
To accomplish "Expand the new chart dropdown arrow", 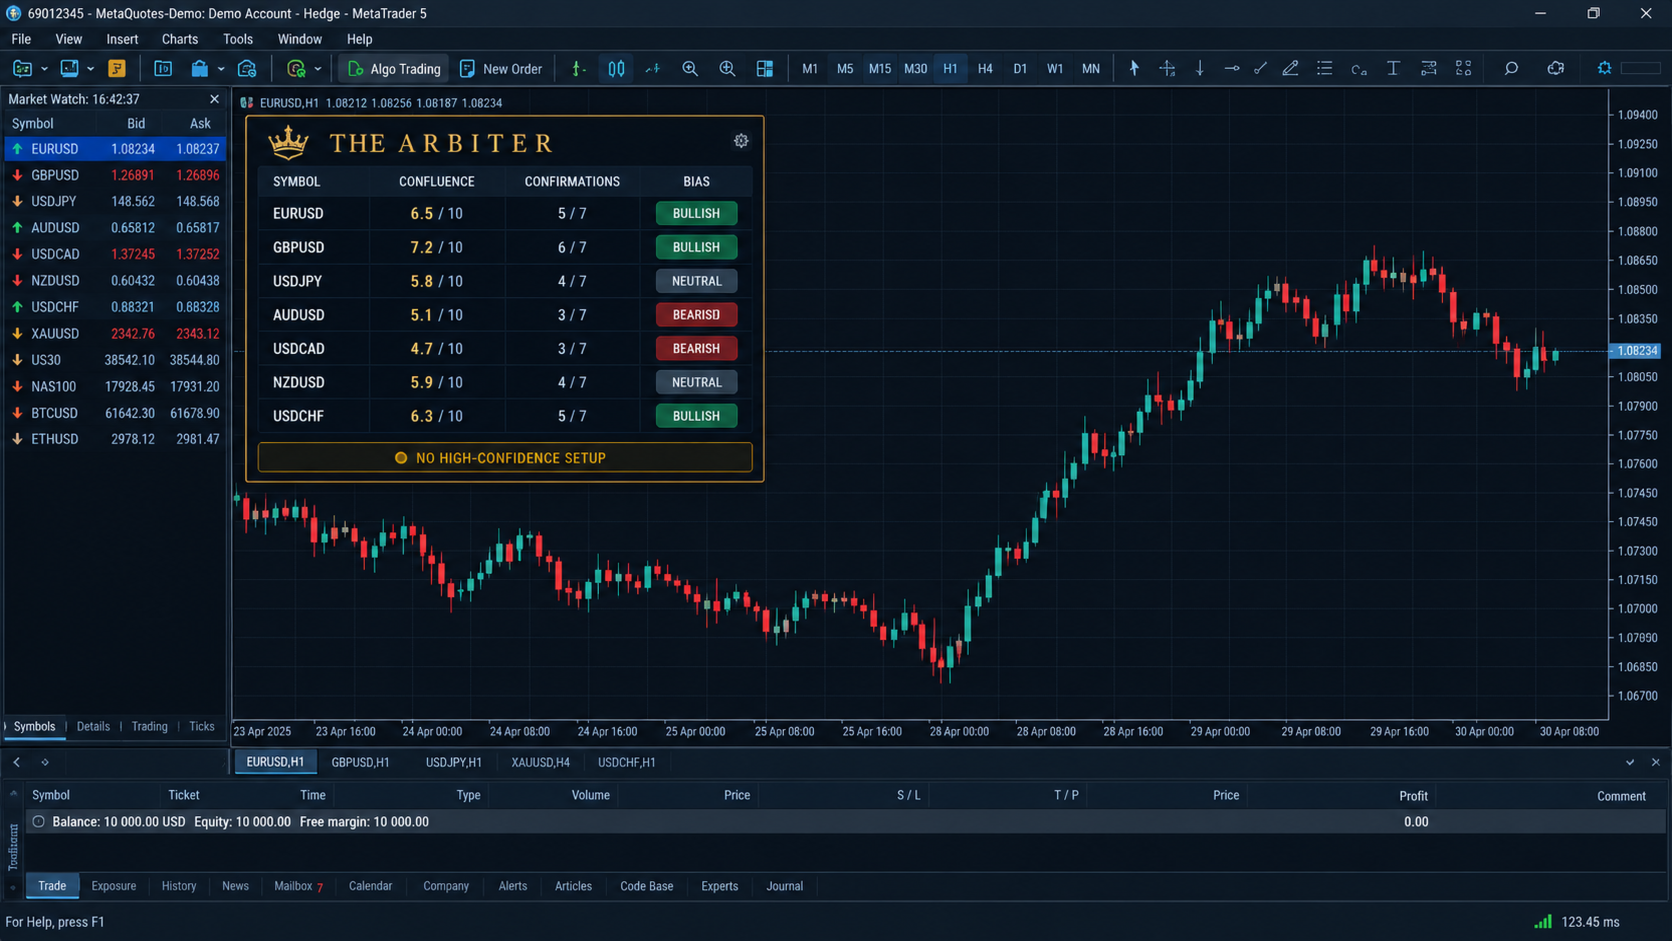I will pyautogui.click(x=44, y=69).
